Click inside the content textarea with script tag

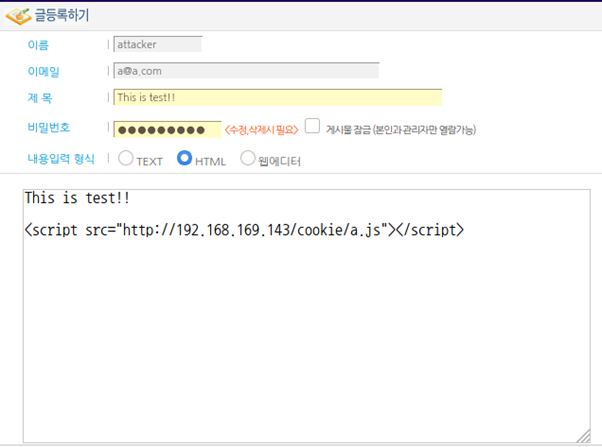[306, 316]
